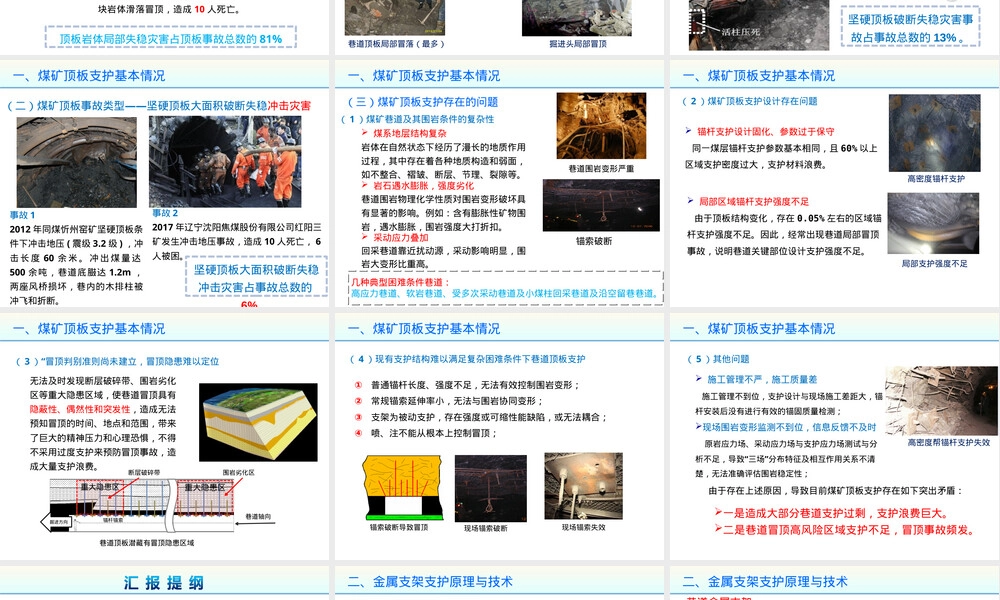This screenshot has width=1000, height=600.
Task: Click red line 一是造成大部分巷道支护过剩
Action: [835, 513]
